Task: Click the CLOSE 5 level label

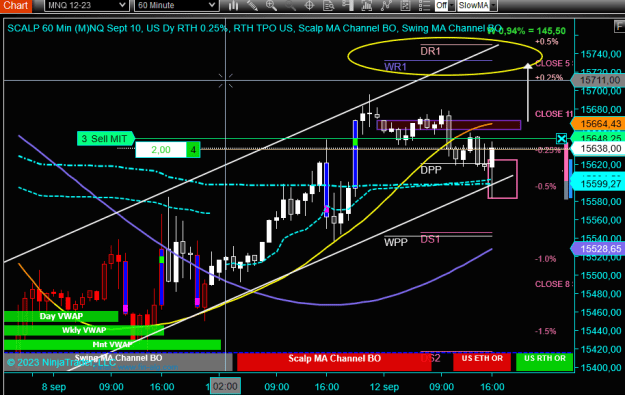Action: [553, 63]
